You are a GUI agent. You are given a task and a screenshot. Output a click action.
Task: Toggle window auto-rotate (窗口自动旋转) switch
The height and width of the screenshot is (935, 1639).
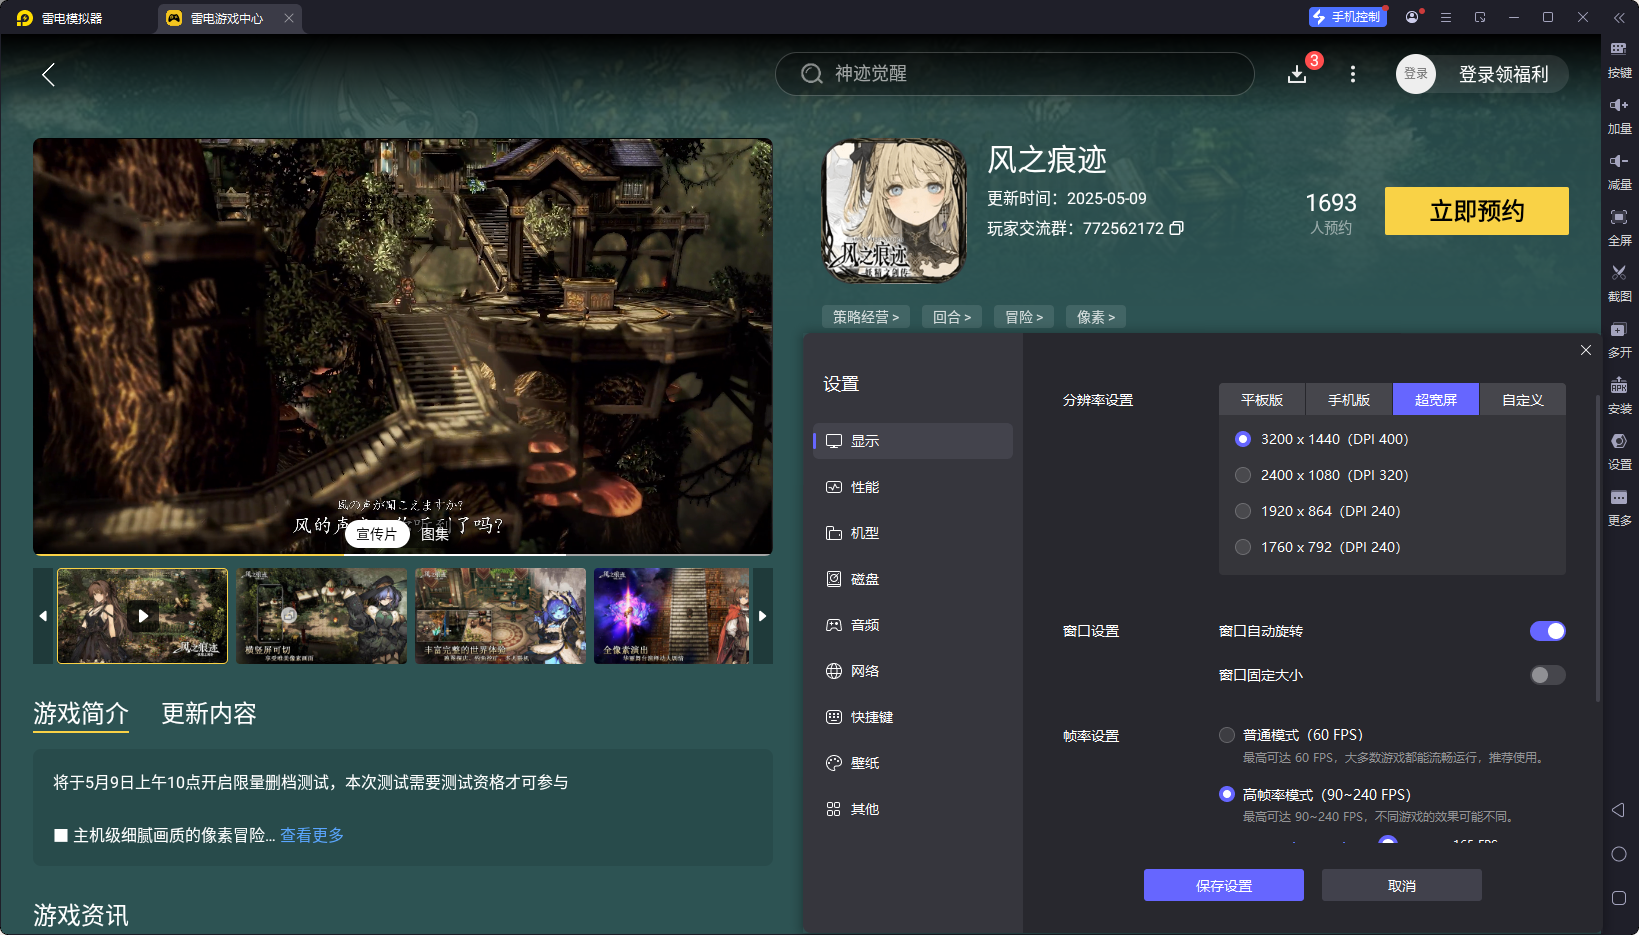coord(1546,631)
